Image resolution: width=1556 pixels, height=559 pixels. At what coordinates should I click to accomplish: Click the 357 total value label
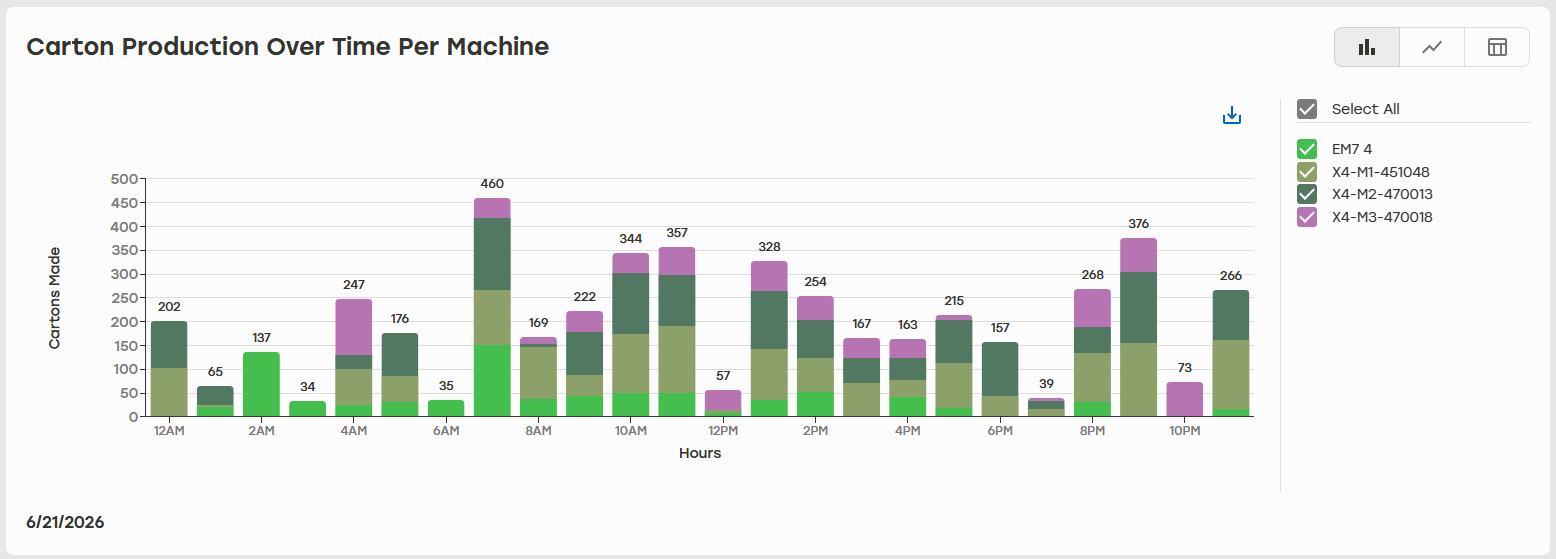(x=677, y=233)
